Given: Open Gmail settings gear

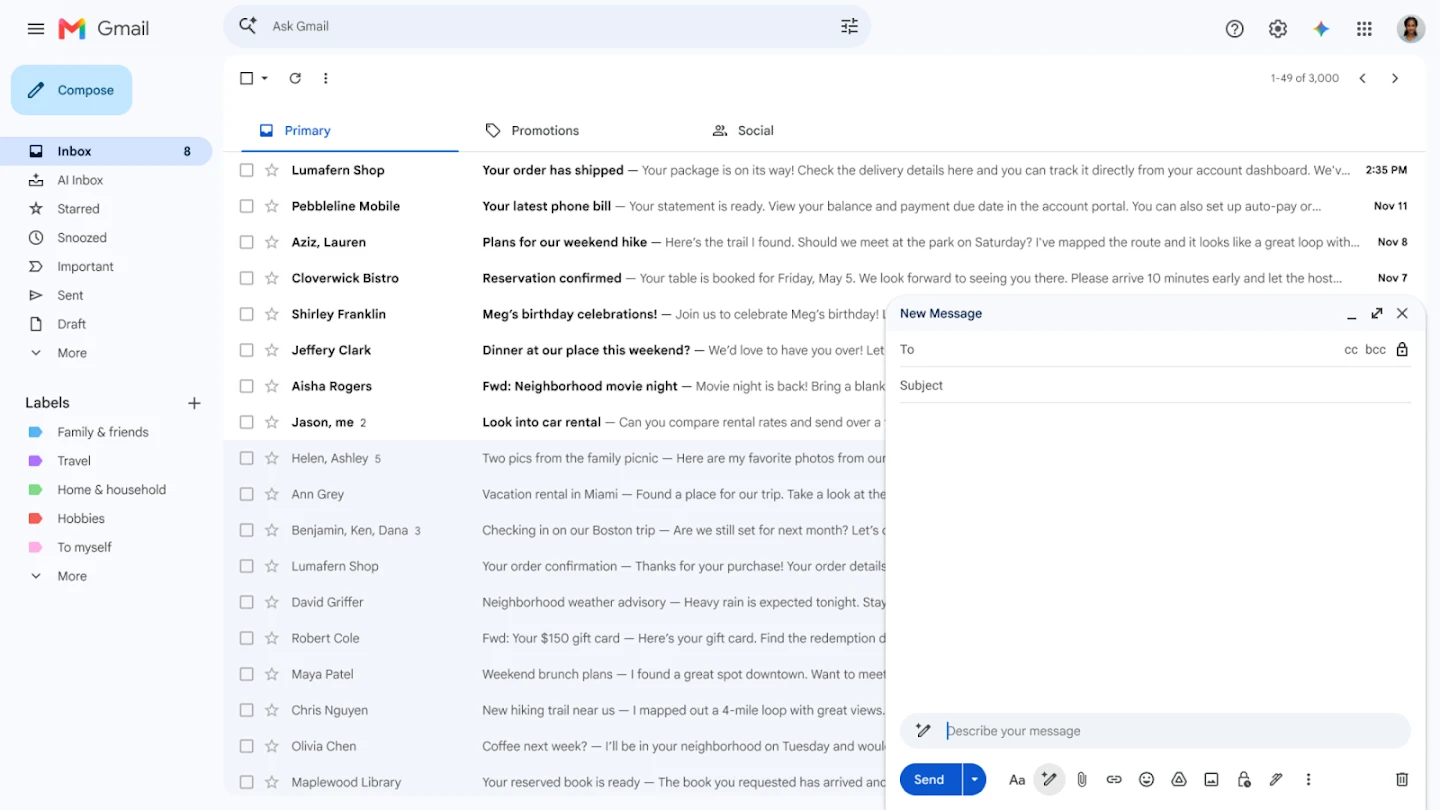Looking at the screenshot, I should (1278, 29).
